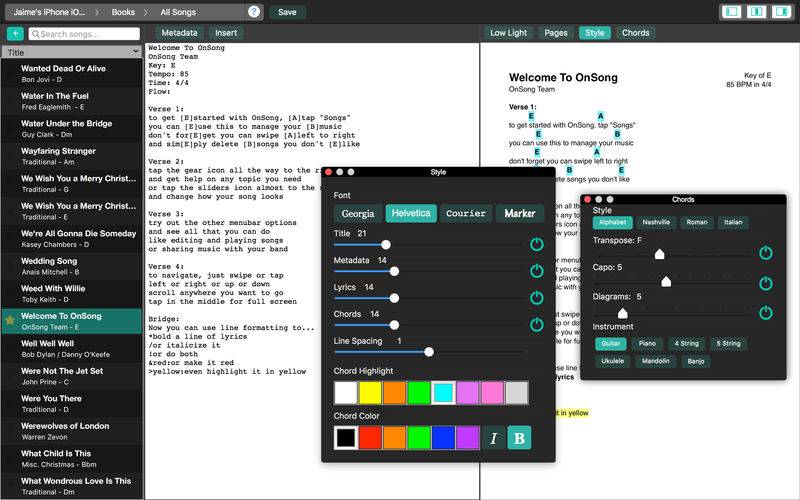The height and width of the screenshot is (500, 800).
Task: Select song Wedding Song
Action: click(x=72, y=266)
